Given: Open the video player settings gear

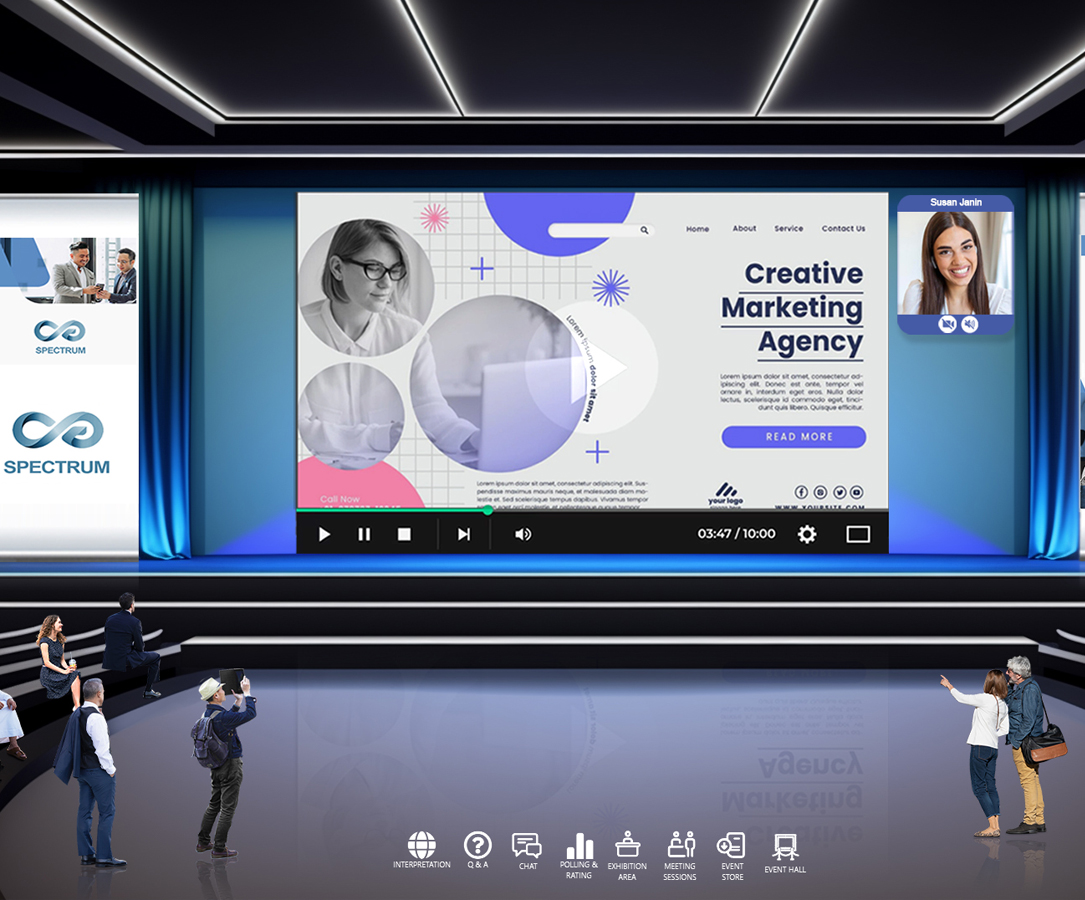Looking at the screenshot, I should point(807,534).
